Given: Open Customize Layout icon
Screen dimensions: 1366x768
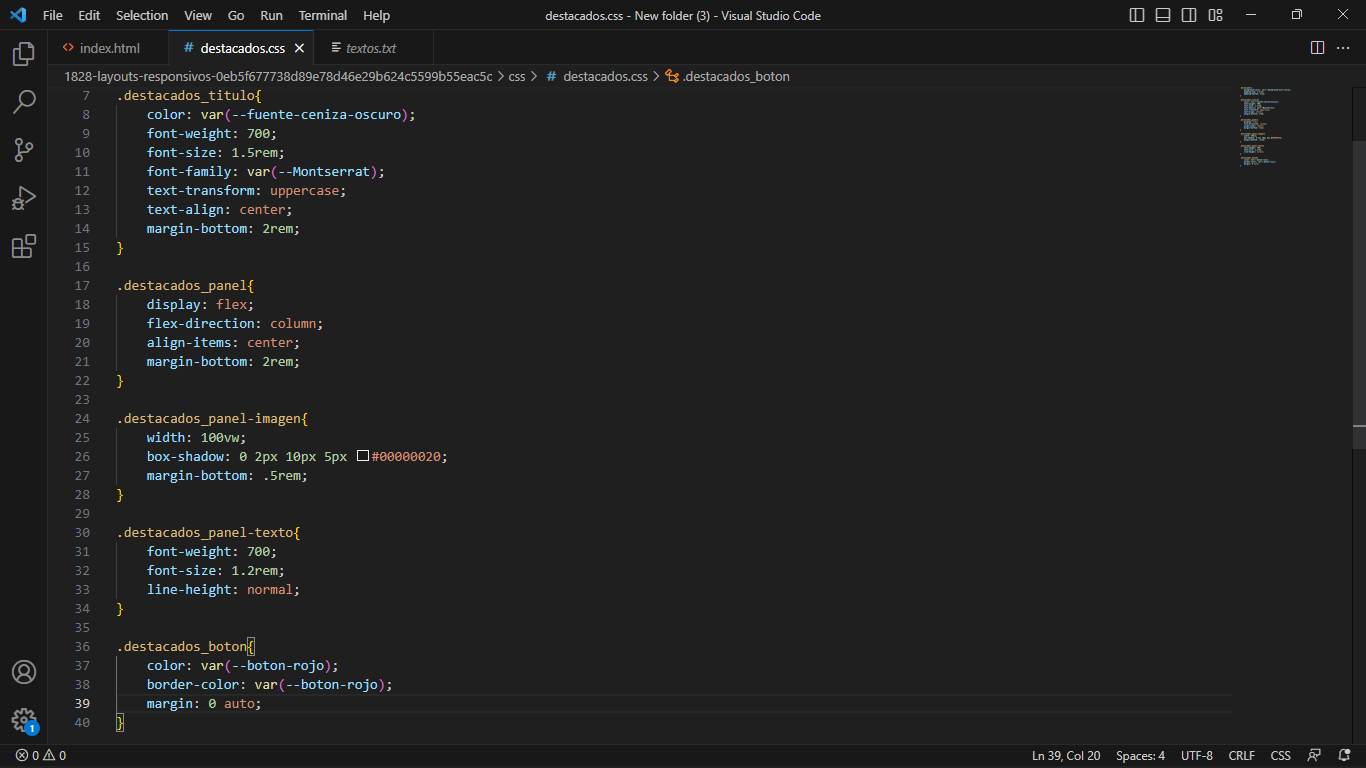Looking at the screenshot, I should tap(1215, 15).
